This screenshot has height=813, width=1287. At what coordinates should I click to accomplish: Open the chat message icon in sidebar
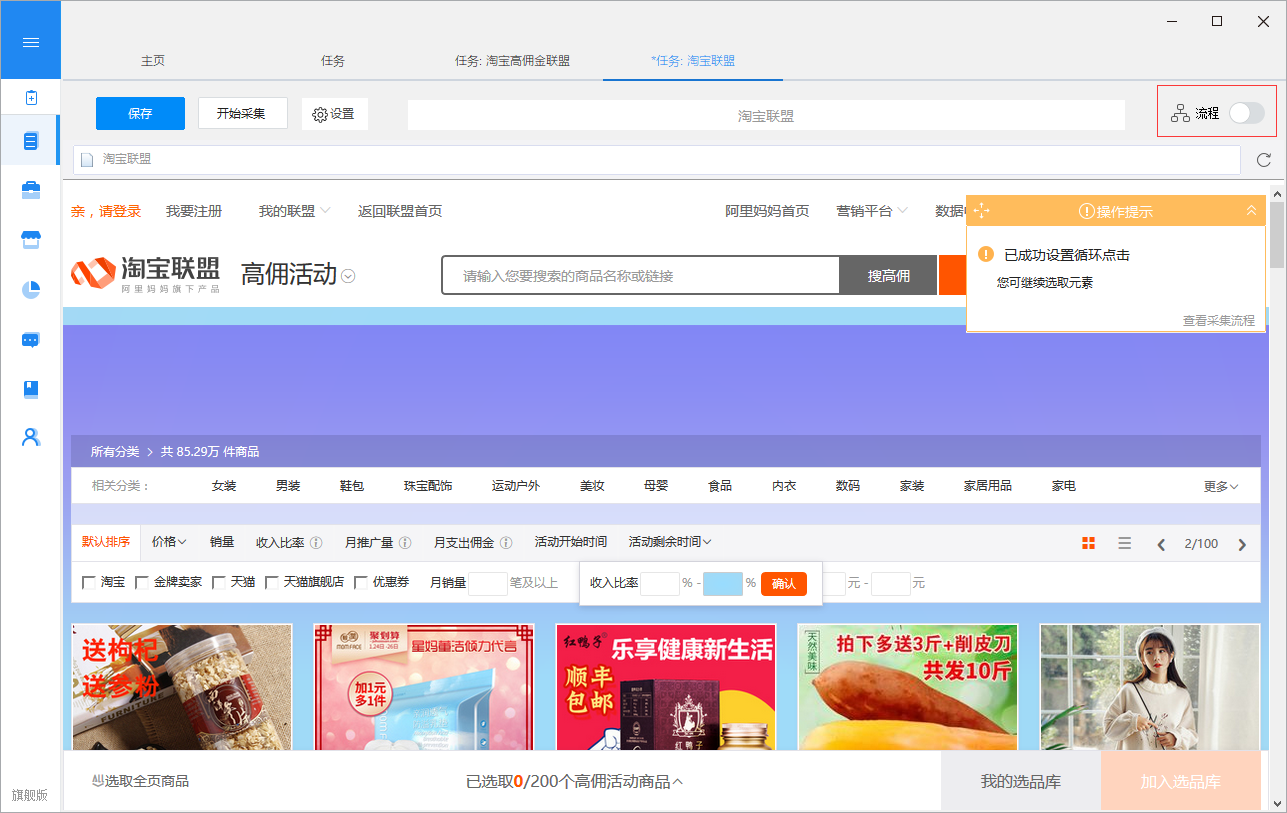(x=31, y=340)
